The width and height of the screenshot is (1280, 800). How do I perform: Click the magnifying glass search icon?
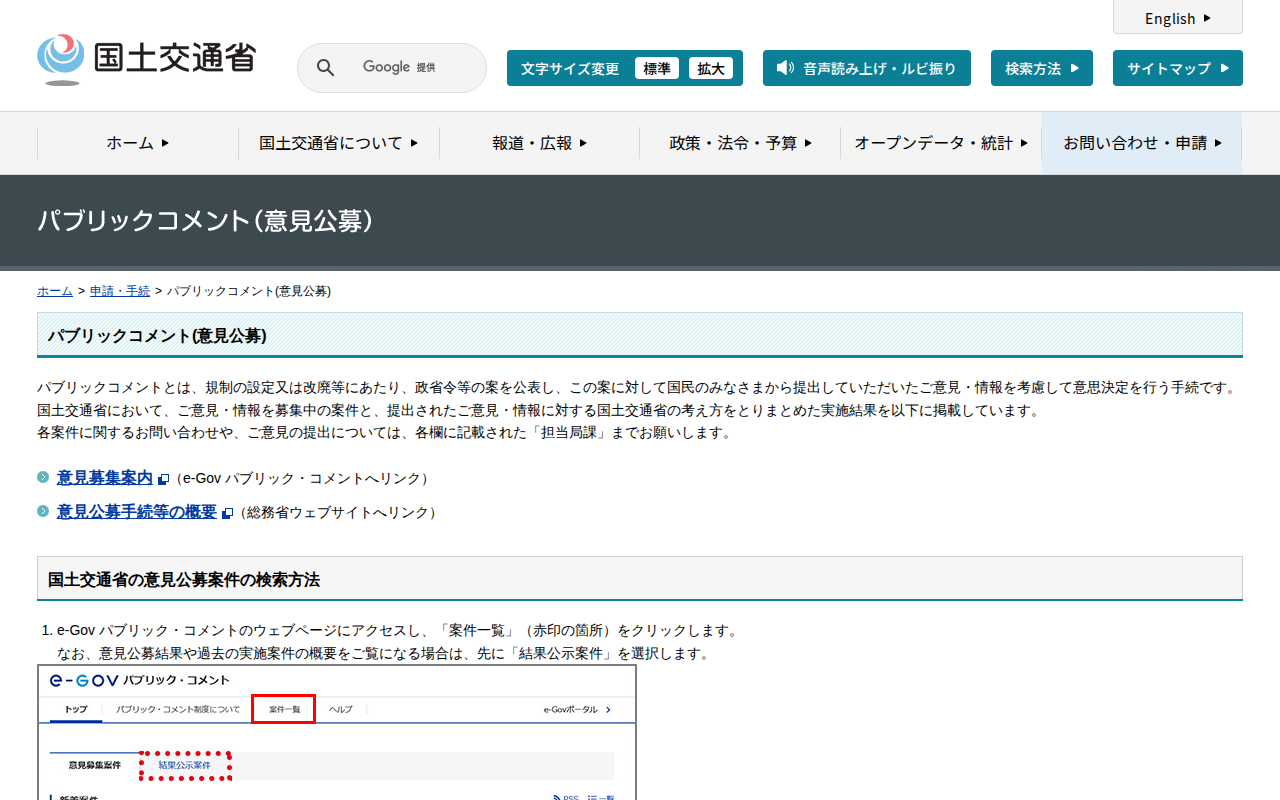pyautogui.click(x=325, y=68)
